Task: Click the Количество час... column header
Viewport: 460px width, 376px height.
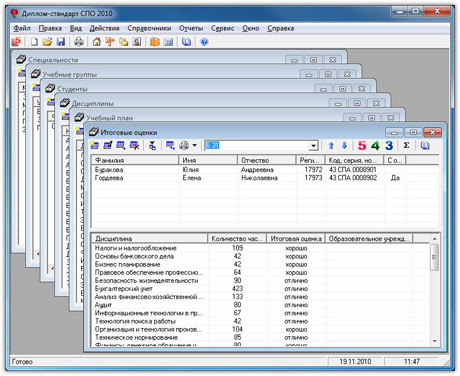Action: point(237,239)
